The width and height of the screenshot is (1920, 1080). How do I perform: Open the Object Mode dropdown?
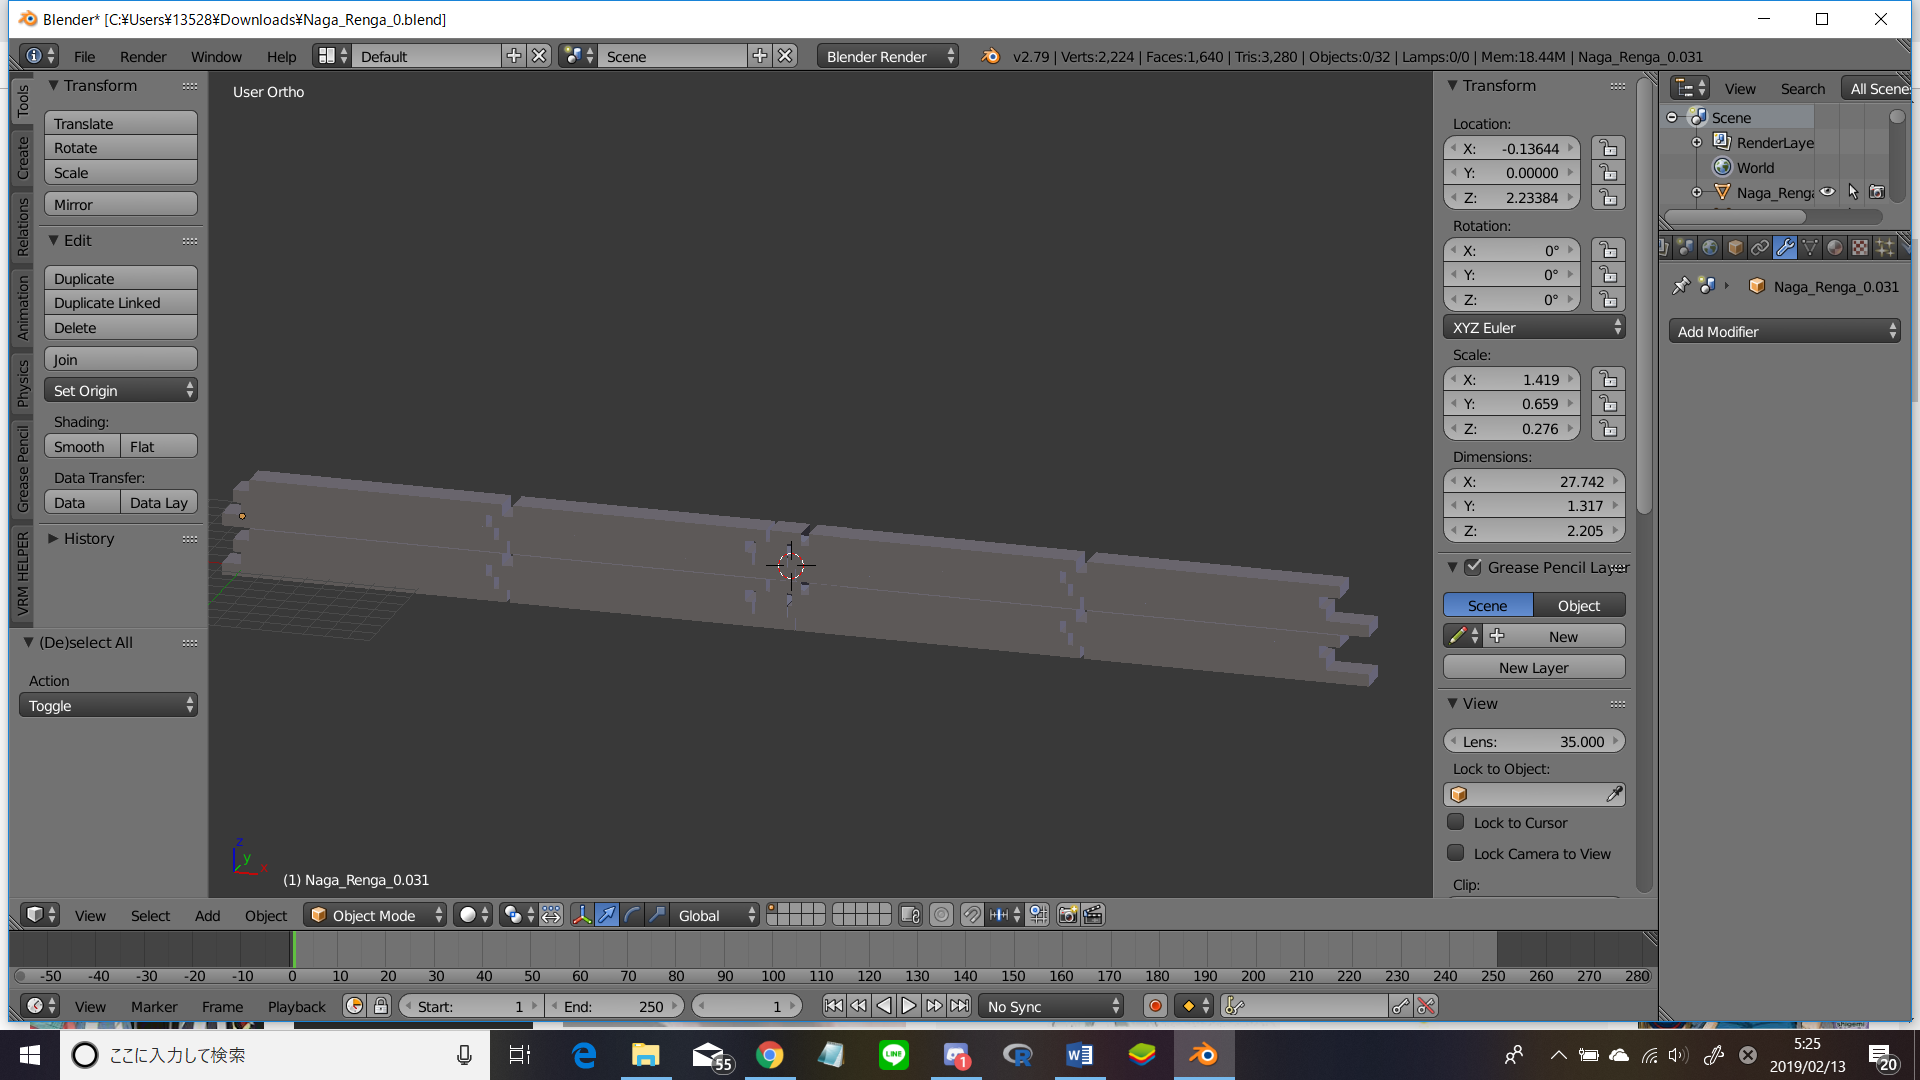coord(376,915)
